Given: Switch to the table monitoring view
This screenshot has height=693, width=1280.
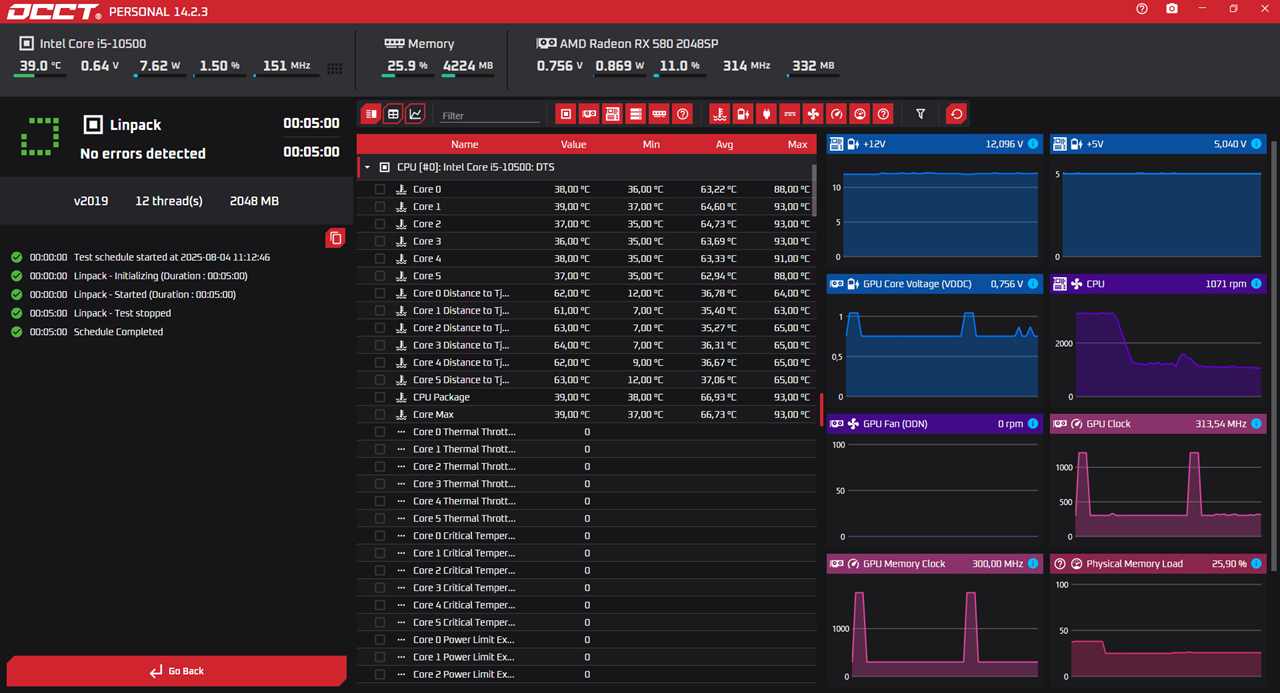Looking at the screenshot, I should tap(393, 114).
